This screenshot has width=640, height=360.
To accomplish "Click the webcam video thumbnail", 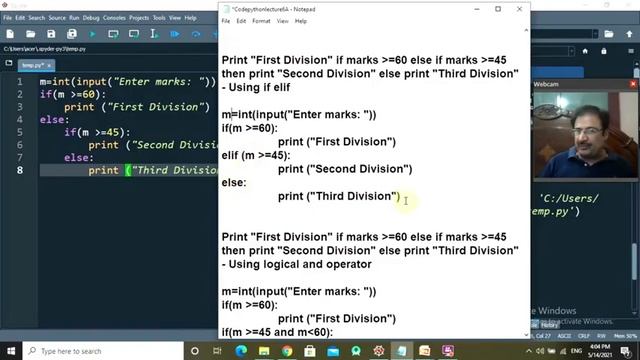I will 585,135.
